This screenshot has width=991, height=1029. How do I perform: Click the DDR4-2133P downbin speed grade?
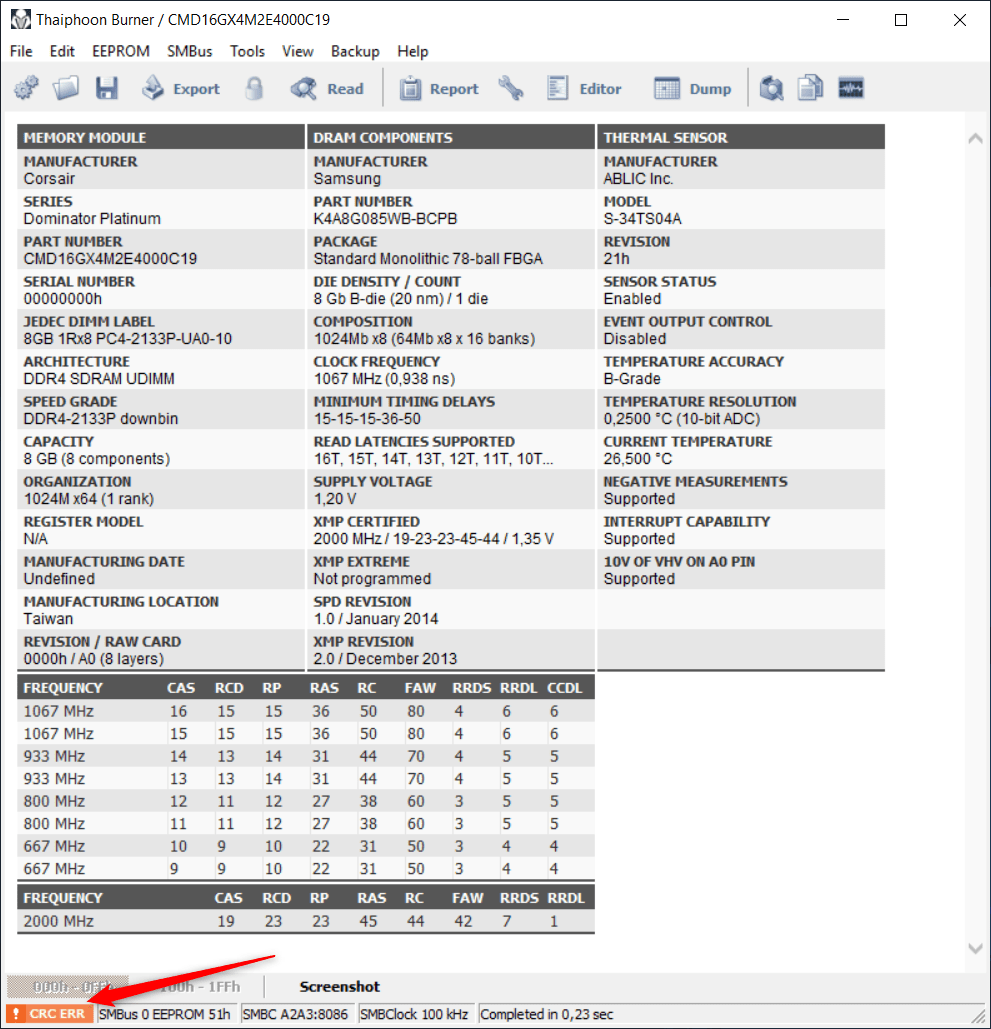[x=101, y=419]
